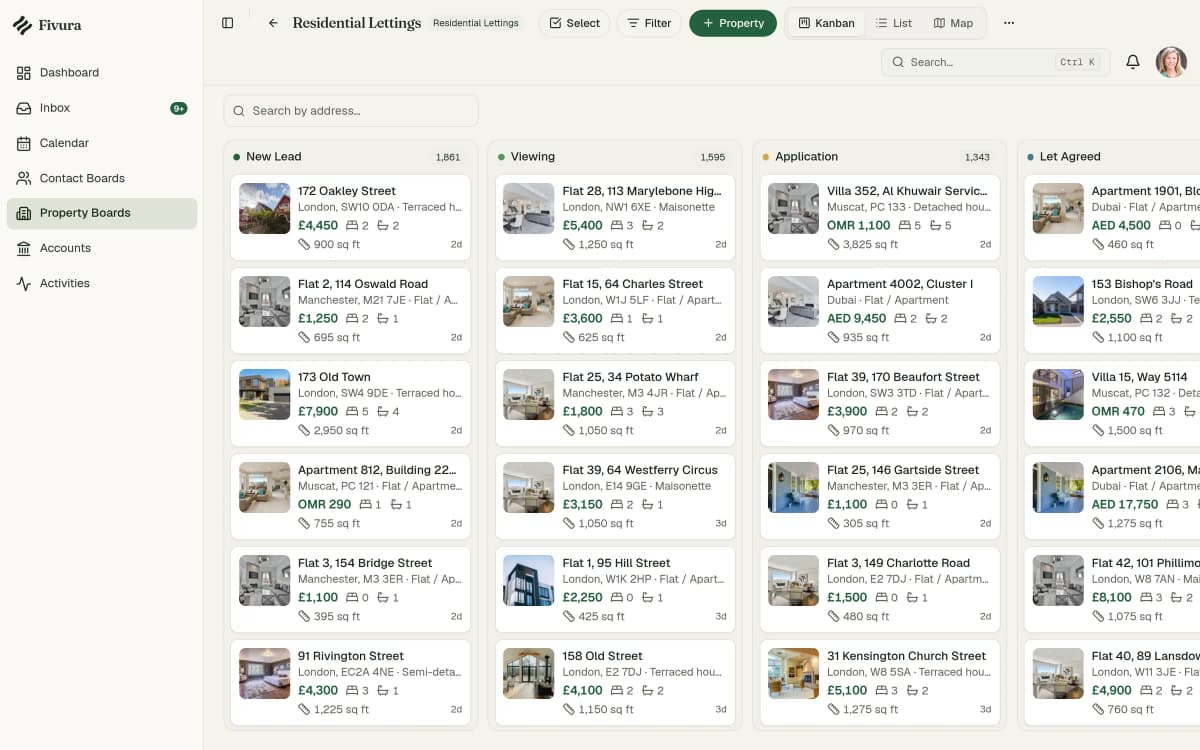The height and width of the screenshot is (750, 1200).
Task: Open 31 Kensington Church Street photo
Action: [794, 673]
